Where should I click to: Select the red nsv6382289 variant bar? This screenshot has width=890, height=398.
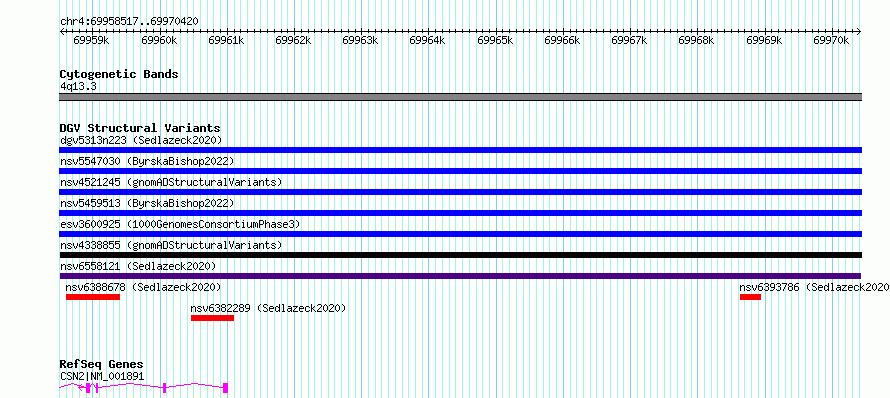212,318
